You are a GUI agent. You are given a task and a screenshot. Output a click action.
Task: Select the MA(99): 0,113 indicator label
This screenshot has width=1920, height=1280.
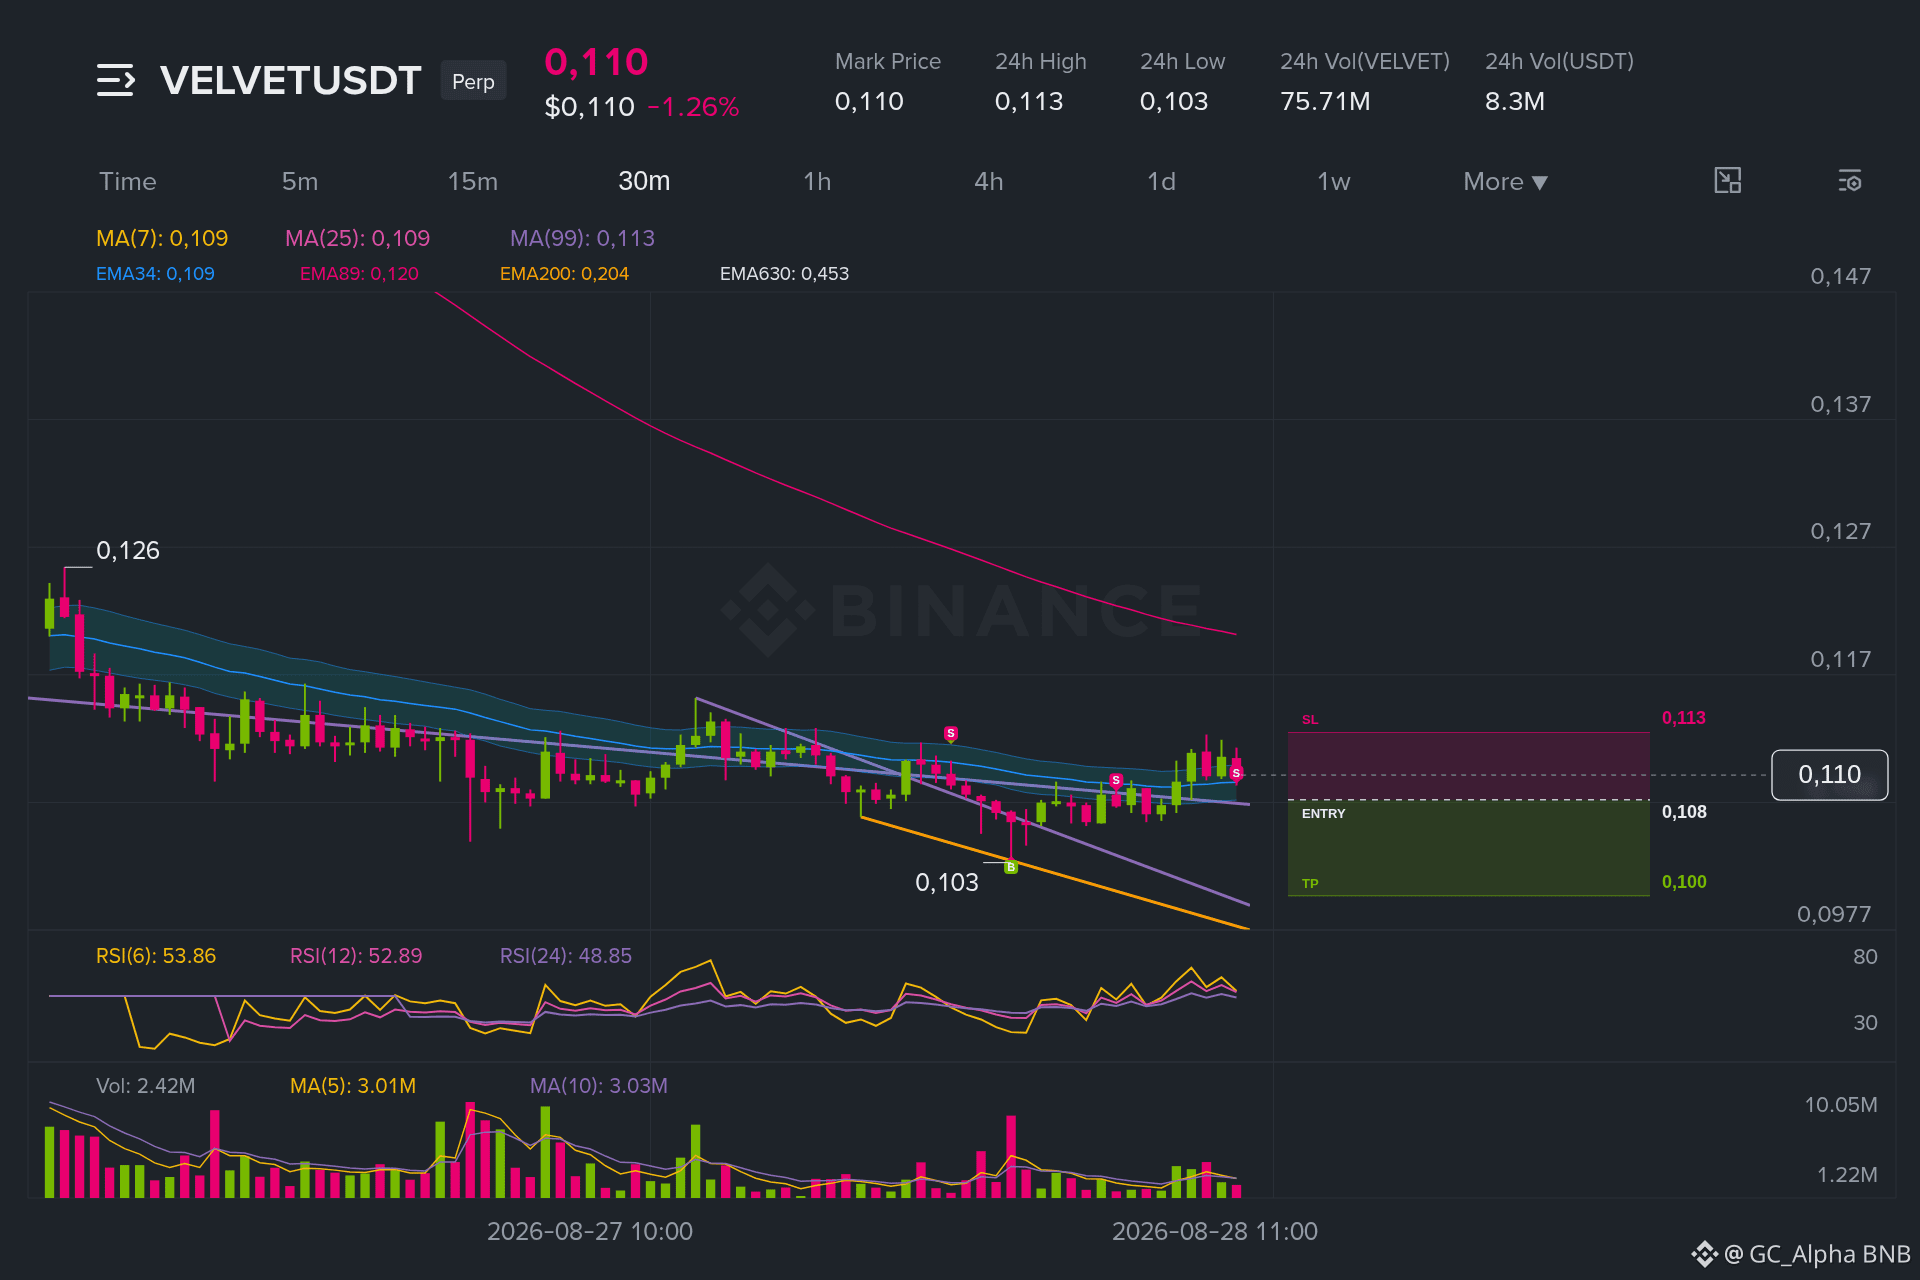point(582,238)
